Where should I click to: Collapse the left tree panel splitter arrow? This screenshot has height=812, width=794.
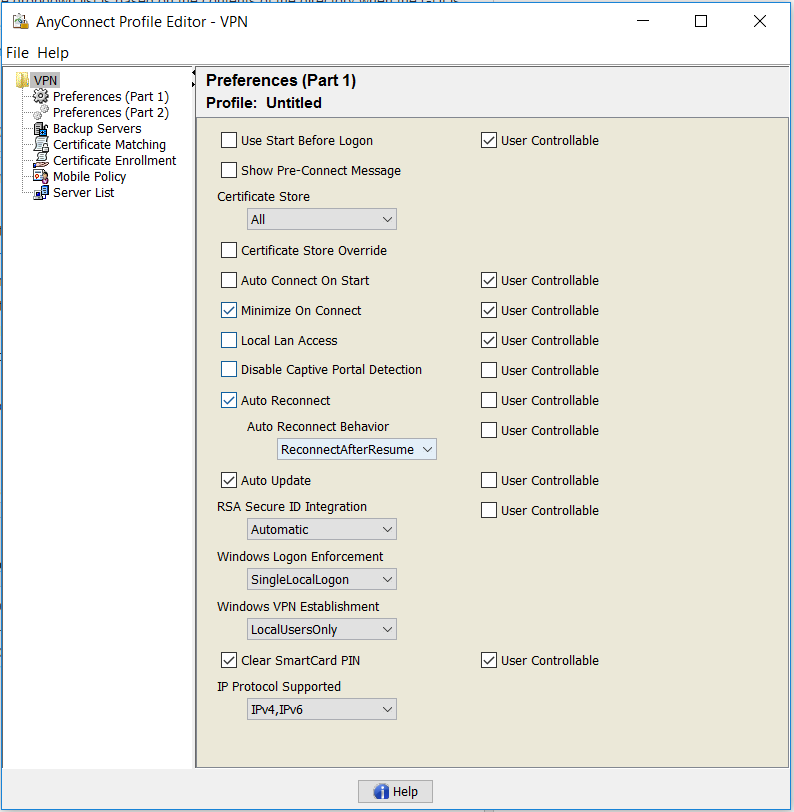tap(194, 71)
